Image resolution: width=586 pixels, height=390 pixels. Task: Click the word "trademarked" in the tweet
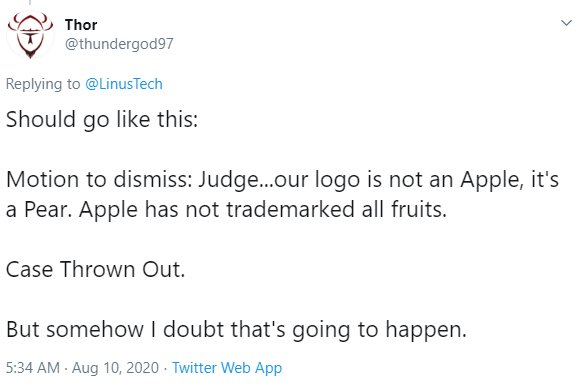click(290, 209)
